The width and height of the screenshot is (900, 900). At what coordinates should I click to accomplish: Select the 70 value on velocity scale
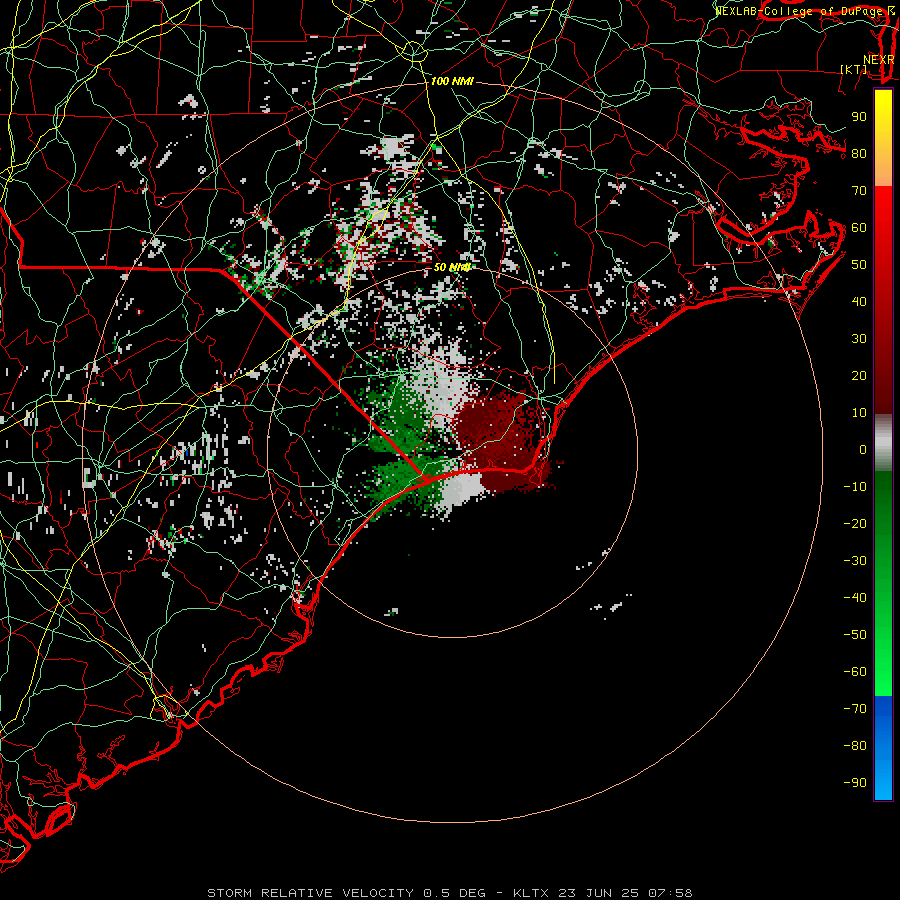click(x=859, y=191)
